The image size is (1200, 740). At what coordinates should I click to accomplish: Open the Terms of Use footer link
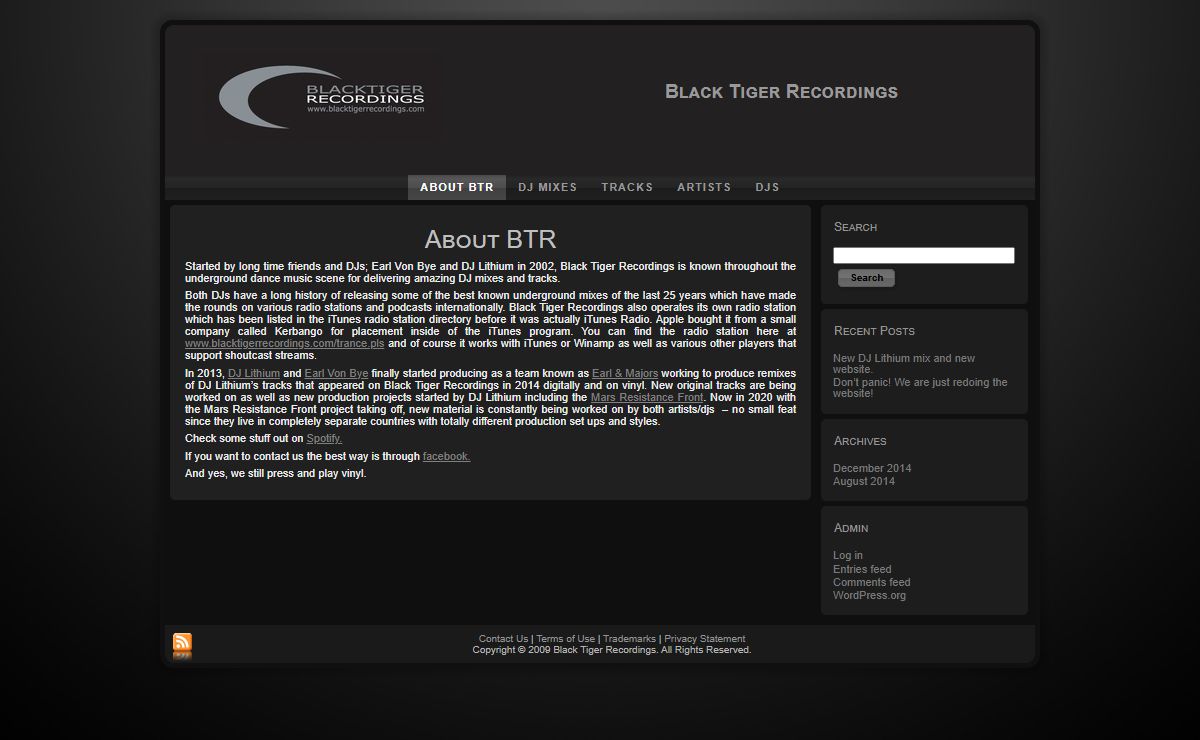point(565,639)
